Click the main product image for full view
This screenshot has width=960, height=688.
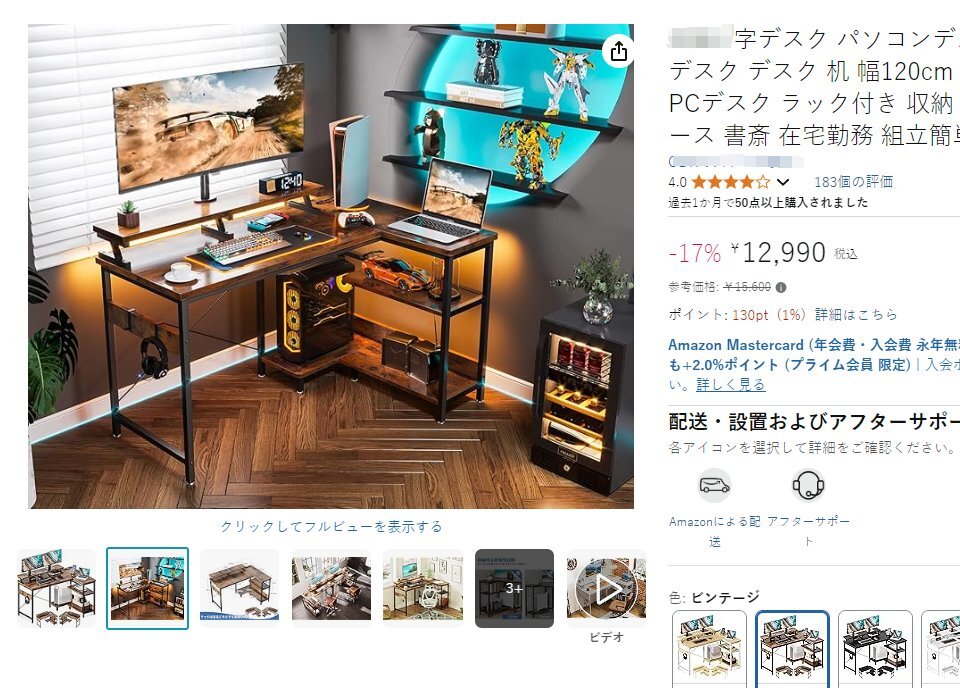click(x=331, y=266)
